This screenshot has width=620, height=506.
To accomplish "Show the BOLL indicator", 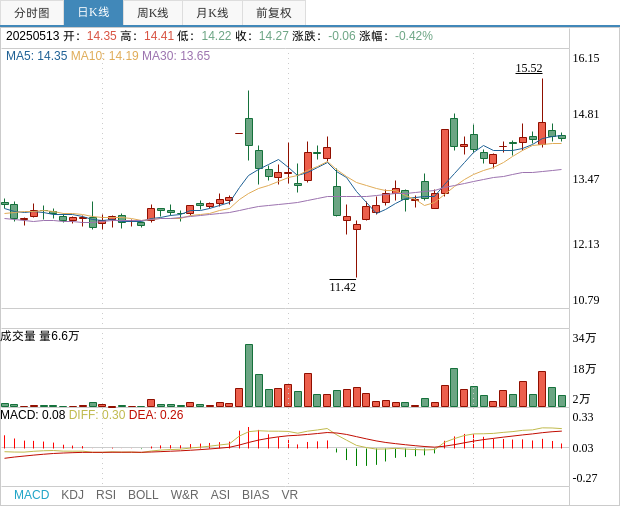I will point(143,495).
